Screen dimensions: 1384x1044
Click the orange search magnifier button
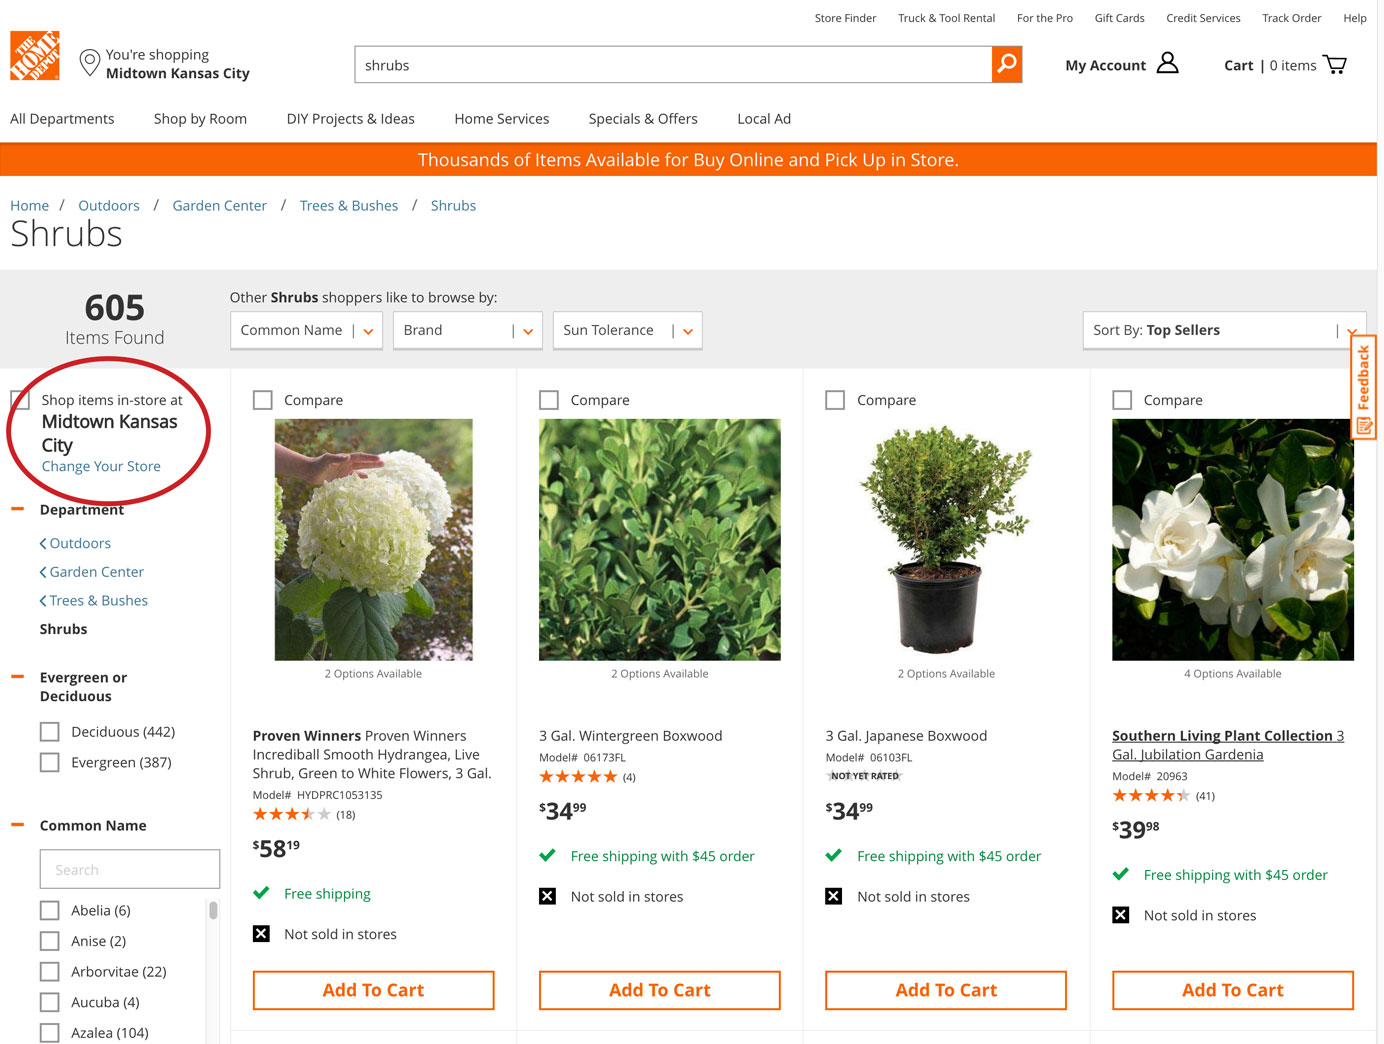(x=1007, y=64)
